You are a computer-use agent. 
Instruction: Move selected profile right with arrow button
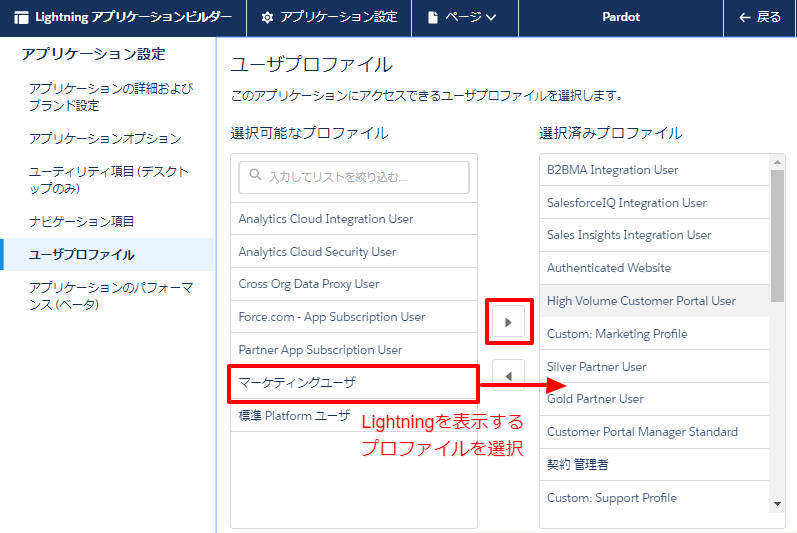[x=508, y=322]
